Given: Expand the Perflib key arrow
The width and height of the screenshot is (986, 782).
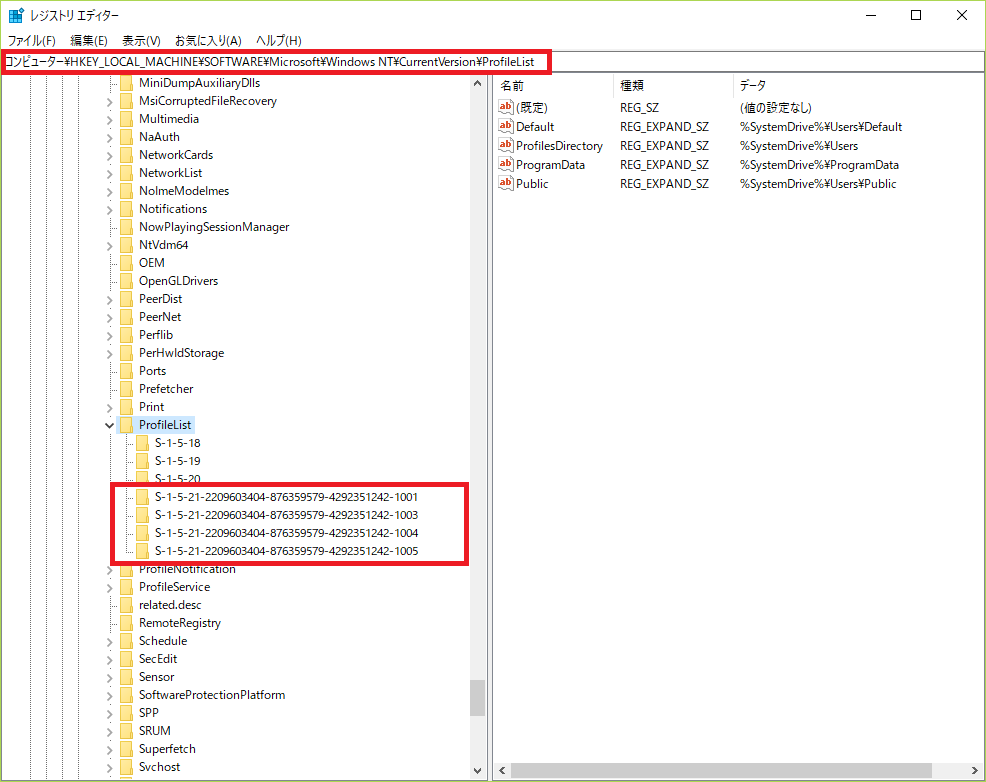Looking at the screenshot, I should (x=110, y=335).
